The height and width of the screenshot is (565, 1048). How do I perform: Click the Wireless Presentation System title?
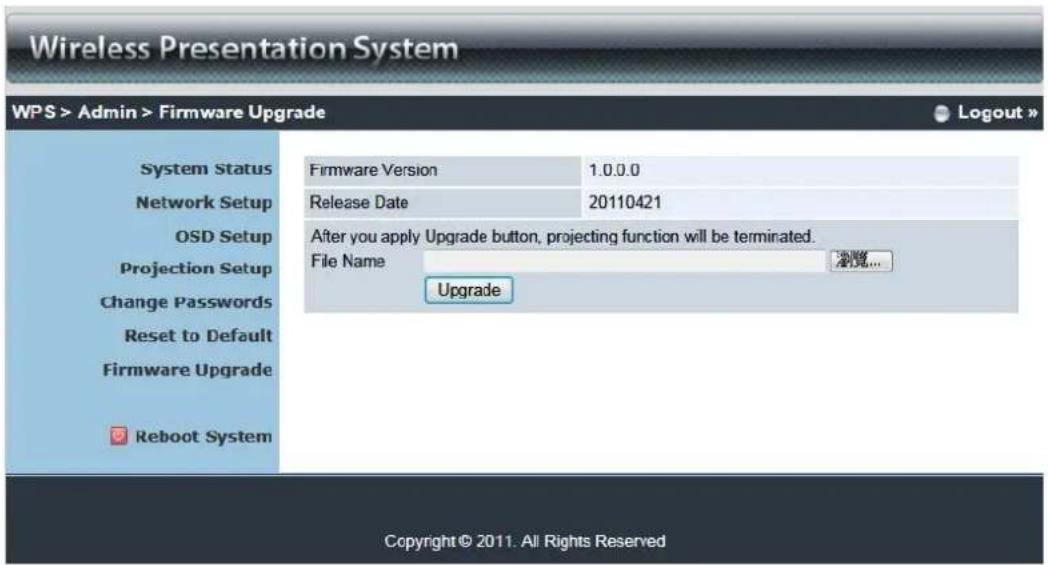tap(244, 48)
